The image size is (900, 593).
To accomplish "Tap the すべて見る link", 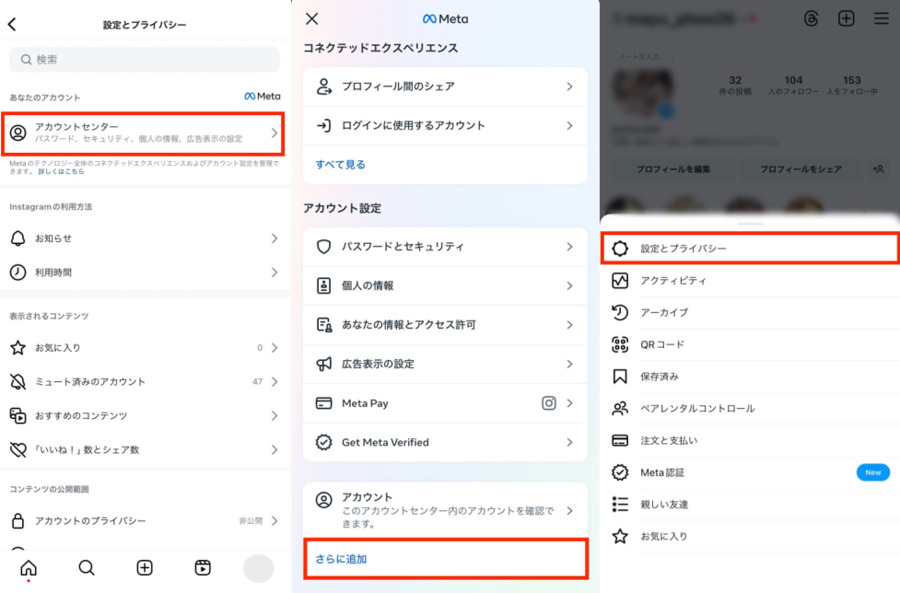I will tap(341, 164).
